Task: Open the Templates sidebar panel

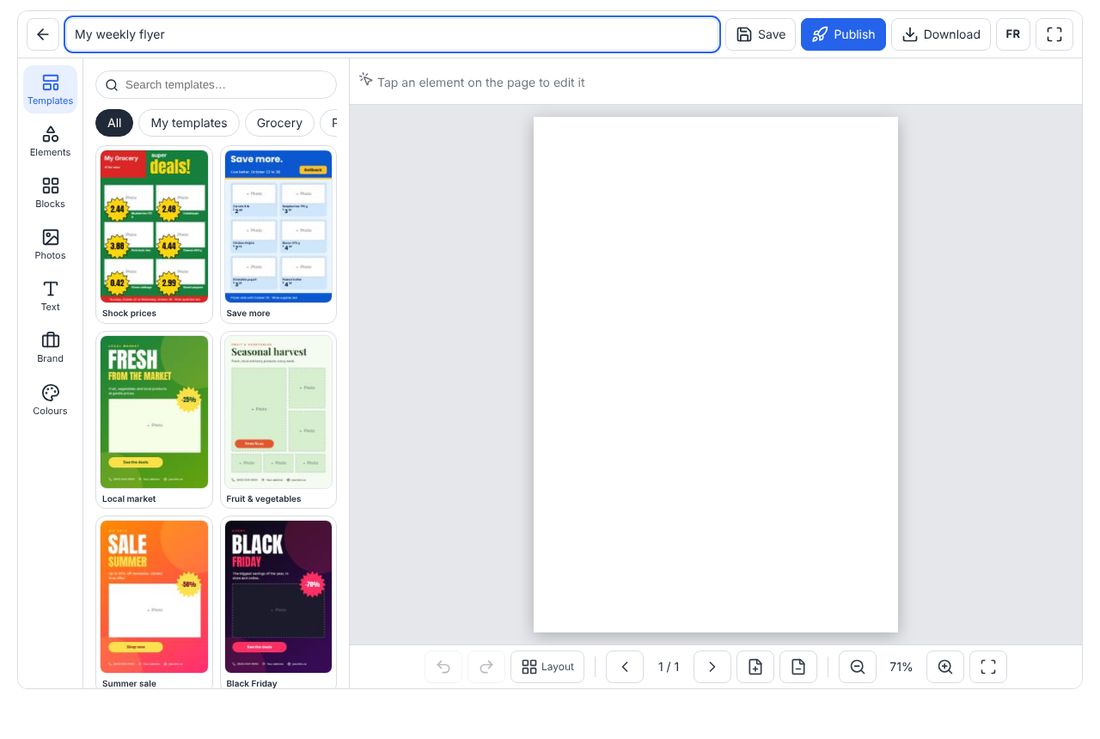Action: (50, 90)
